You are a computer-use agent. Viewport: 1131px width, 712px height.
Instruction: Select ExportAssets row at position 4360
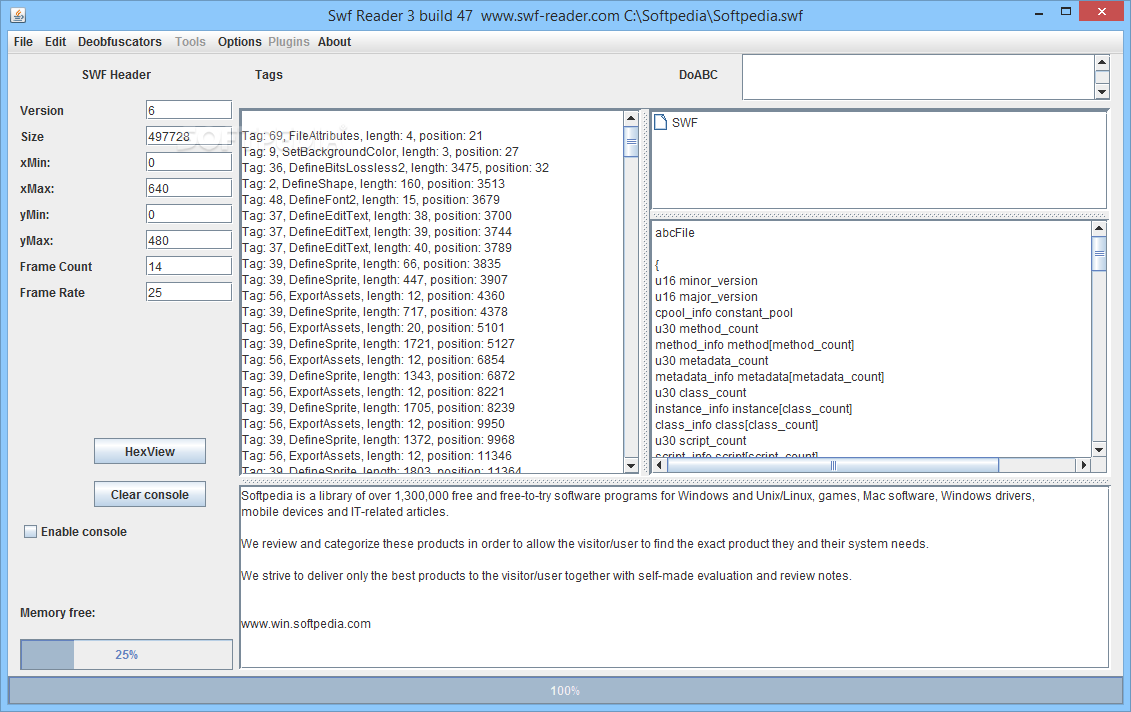373,296
